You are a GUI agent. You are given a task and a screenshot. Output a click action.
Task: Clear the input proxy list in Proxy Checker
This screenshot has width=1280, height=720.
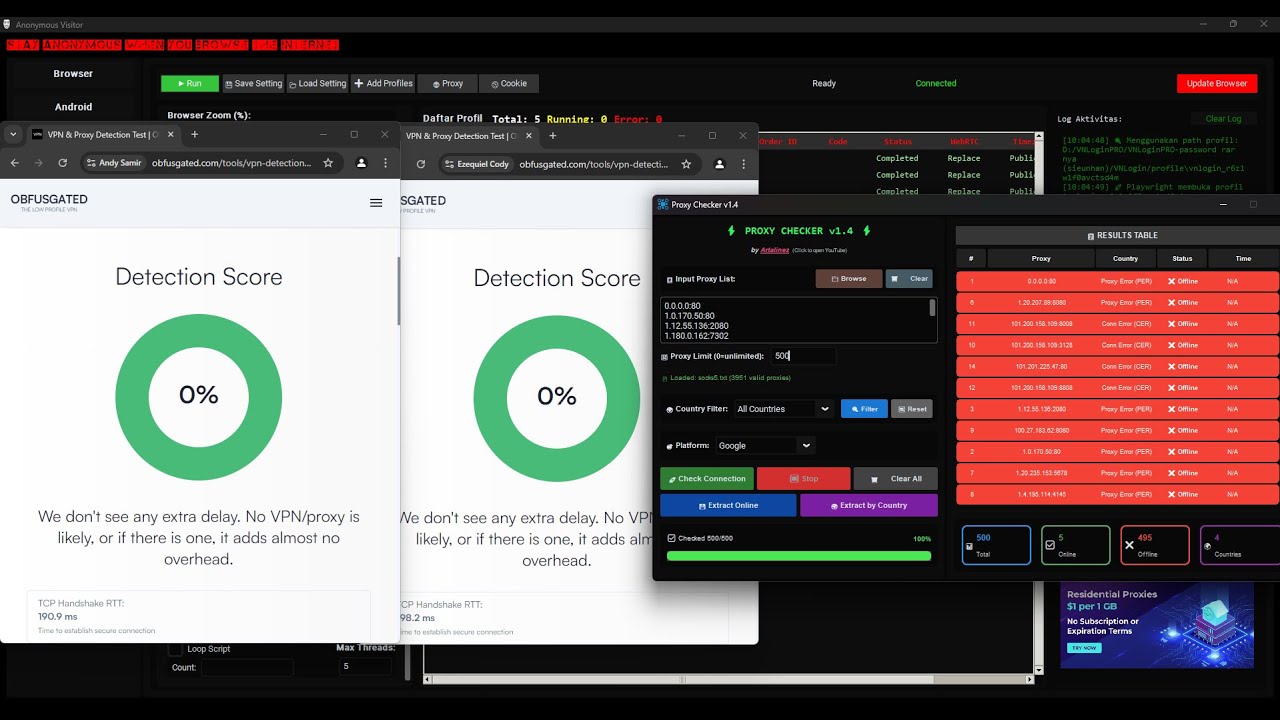click(x=909, y=279)
